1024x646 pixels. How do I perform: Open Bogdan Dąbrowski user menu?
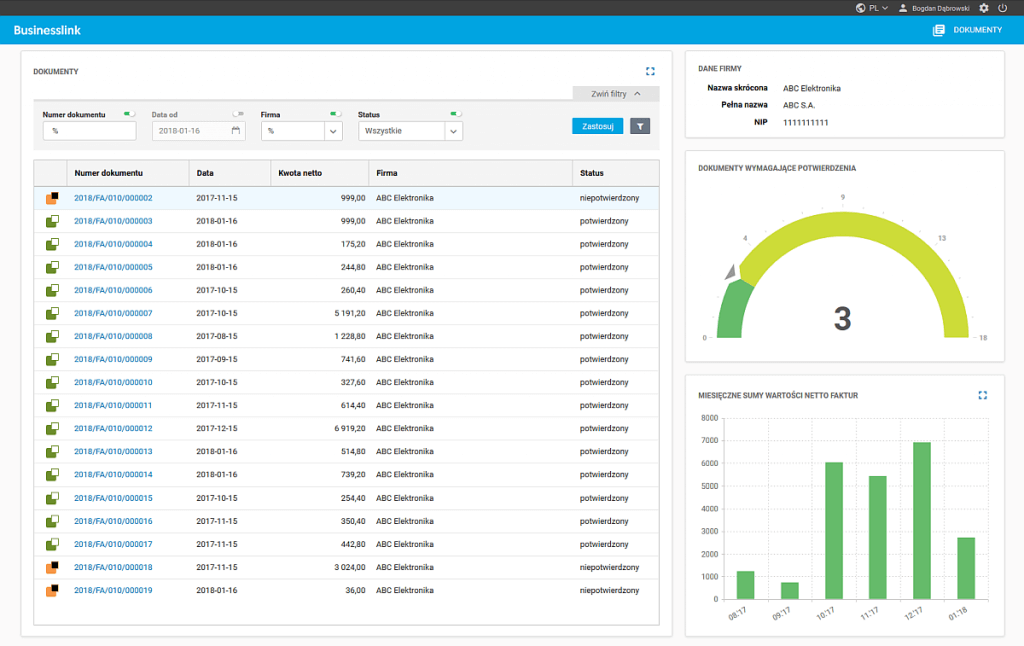pos(934,8)
